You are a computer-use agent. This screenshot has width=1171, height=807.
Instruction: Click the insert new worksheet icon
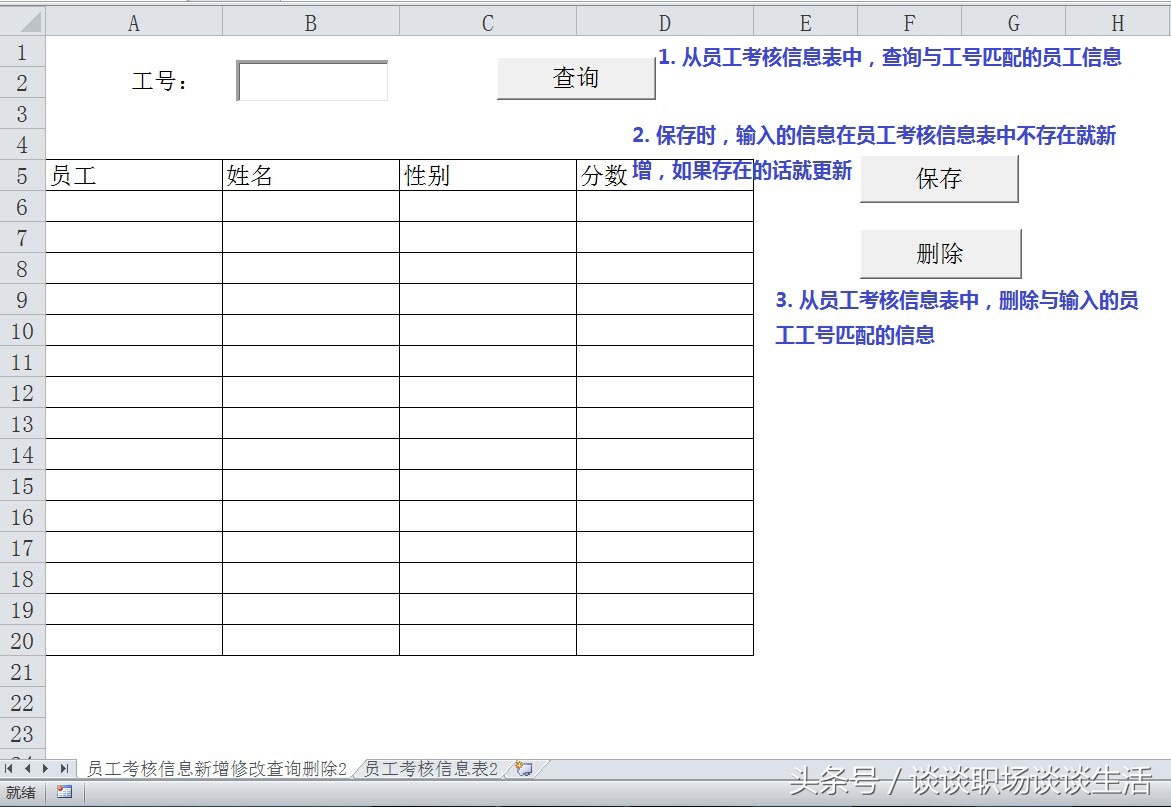pos(522,769)
